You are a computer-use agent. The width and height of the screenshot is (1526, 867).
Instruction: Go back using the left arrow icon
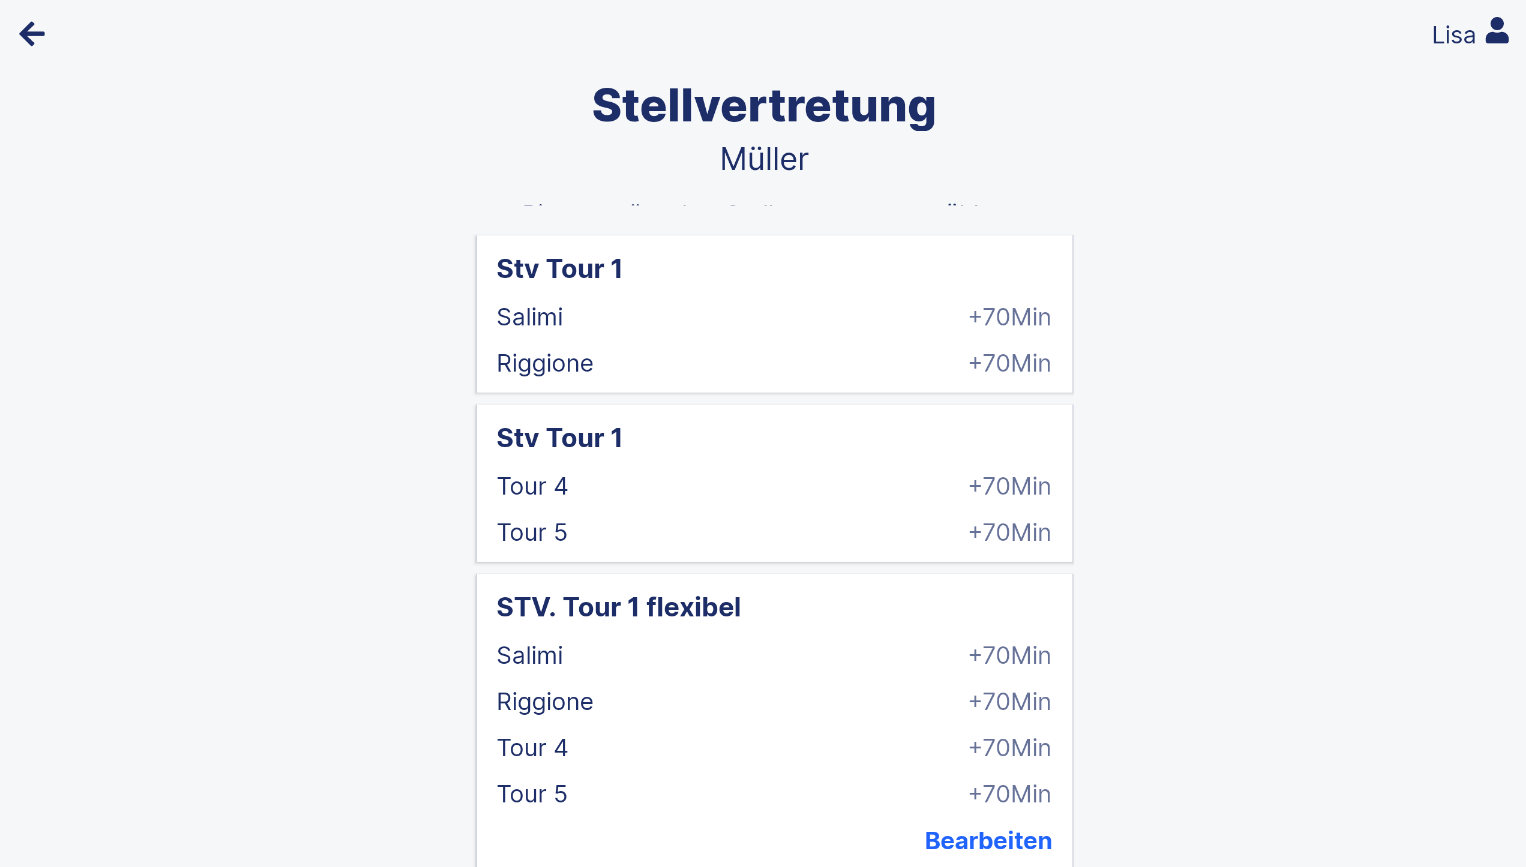tap(32, 34)
